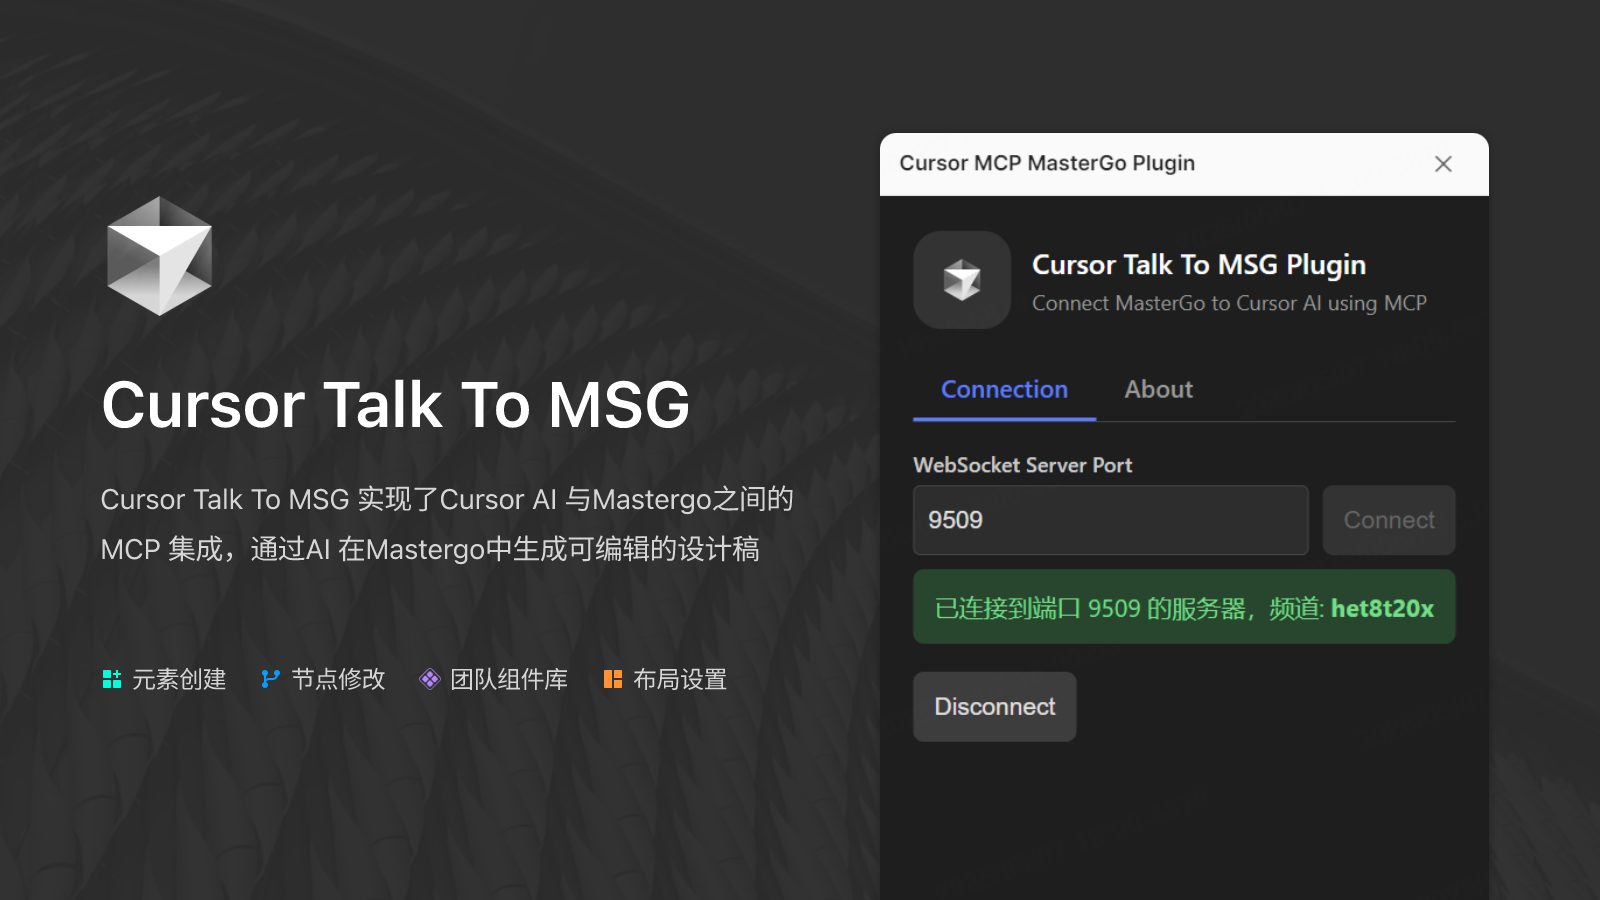Click the heading Cursor Talk To MSG

pos(395,404)
